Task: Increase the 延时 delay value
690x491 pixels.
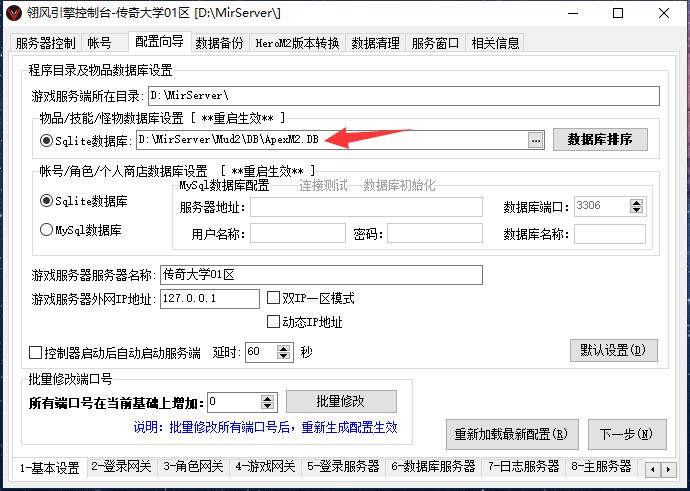Action: (x=284, y=348)
